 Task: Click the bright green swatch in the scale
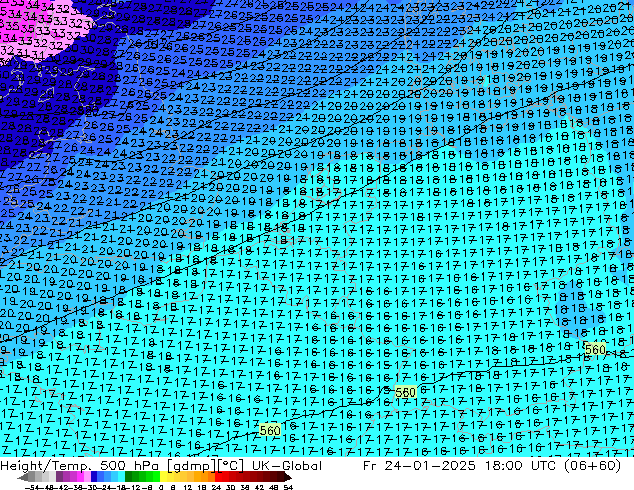click(156, 478)
